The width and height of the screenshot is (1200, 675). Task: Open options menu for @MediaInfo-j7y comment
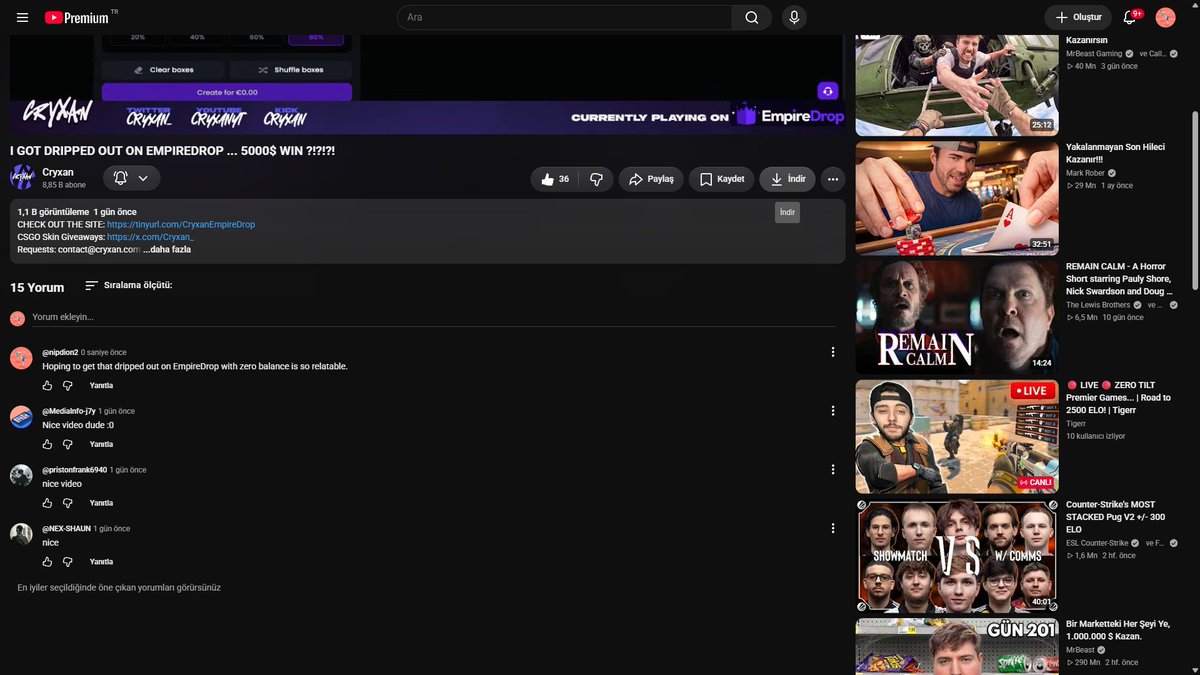[833, 411]
